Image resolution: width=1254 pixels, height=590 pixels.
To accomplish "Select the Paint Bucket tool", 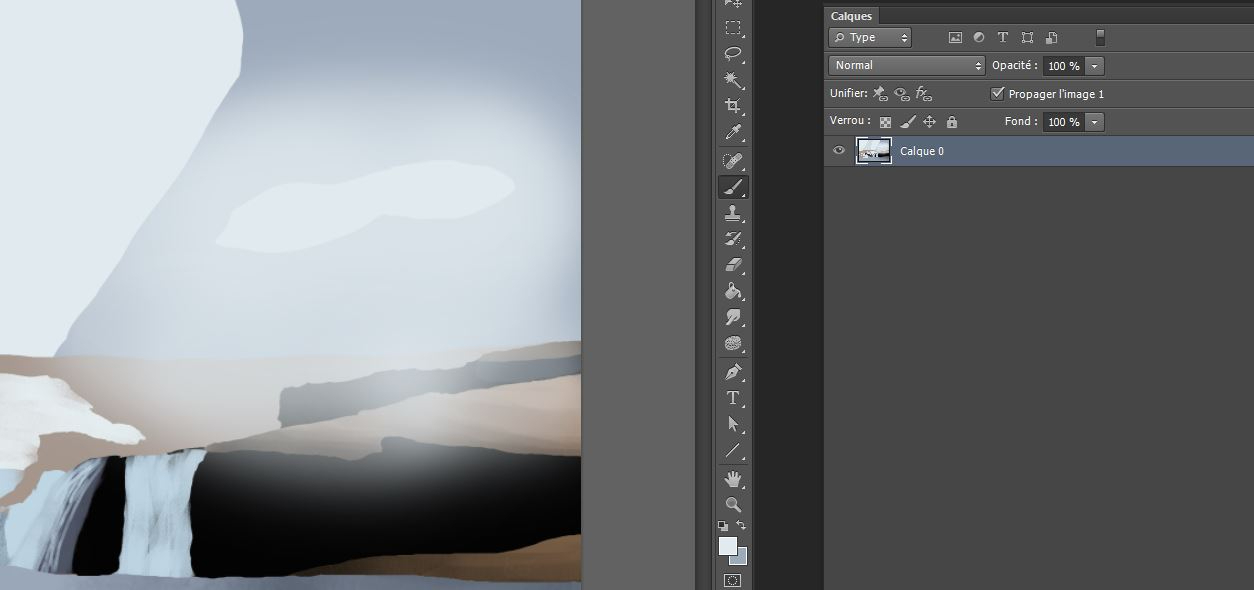I will 733,291.
